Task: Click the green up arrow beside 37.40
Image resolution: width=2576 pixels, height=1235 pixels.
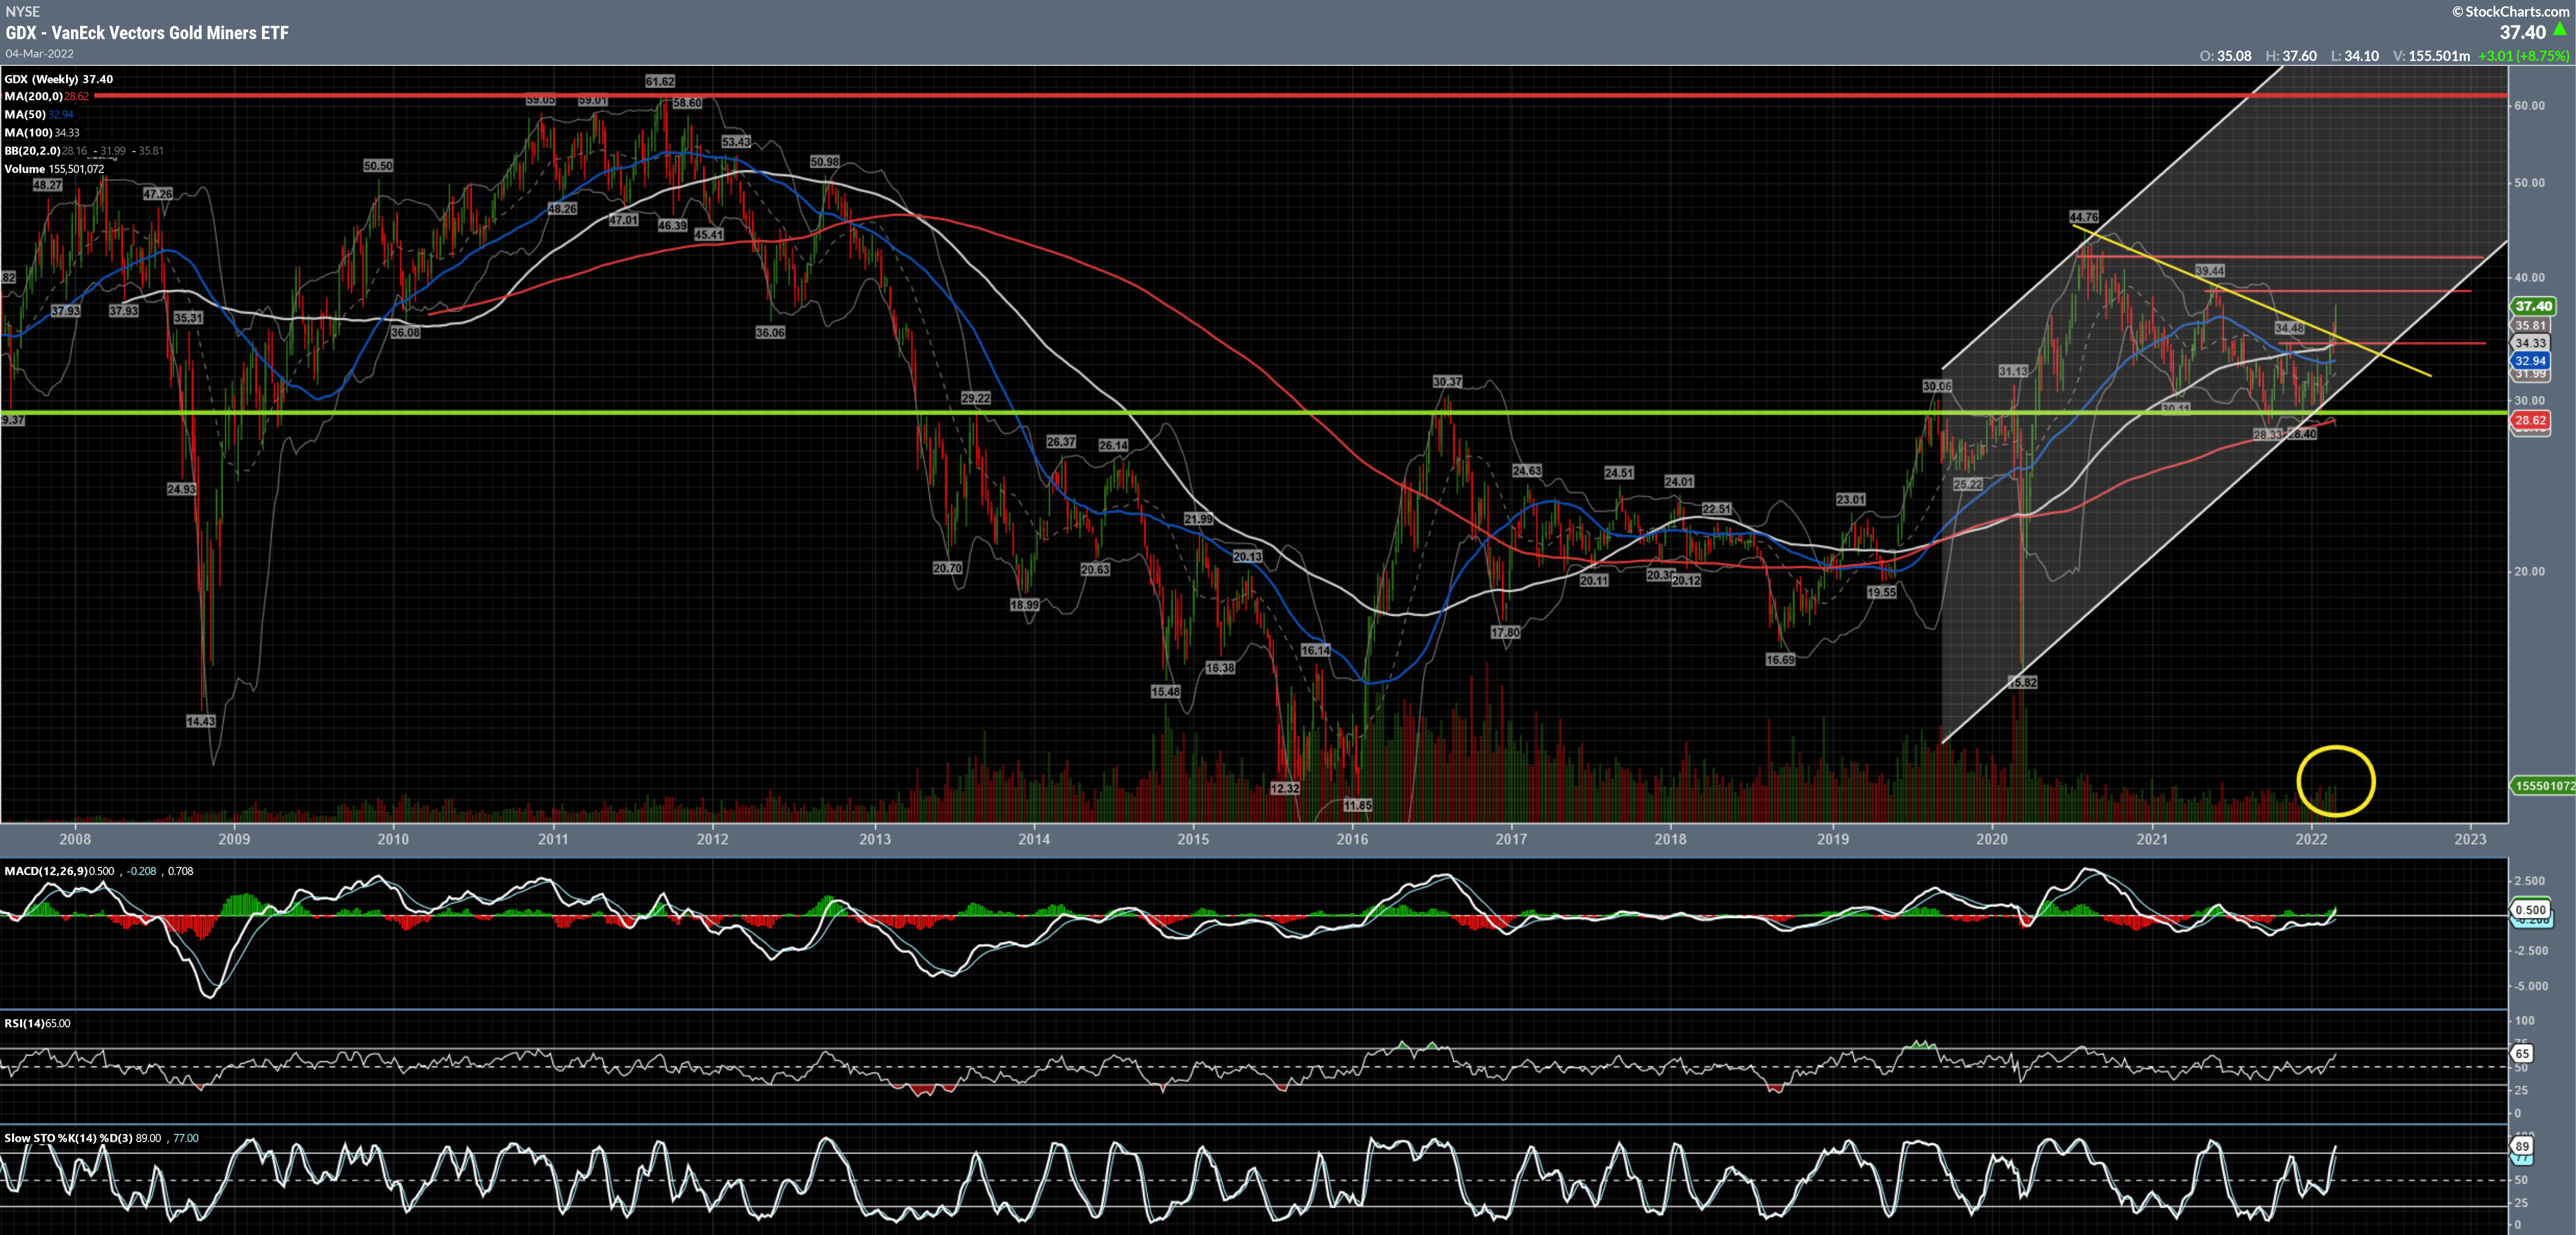Action: pos(2559,30)
